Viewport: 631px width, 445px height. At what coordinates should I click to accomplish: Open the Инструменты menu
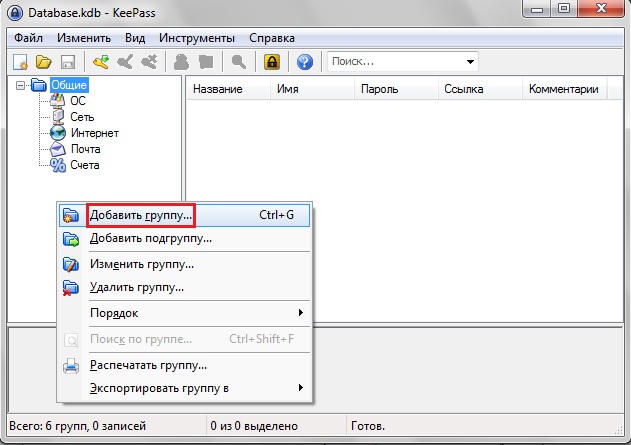[197, 37]
